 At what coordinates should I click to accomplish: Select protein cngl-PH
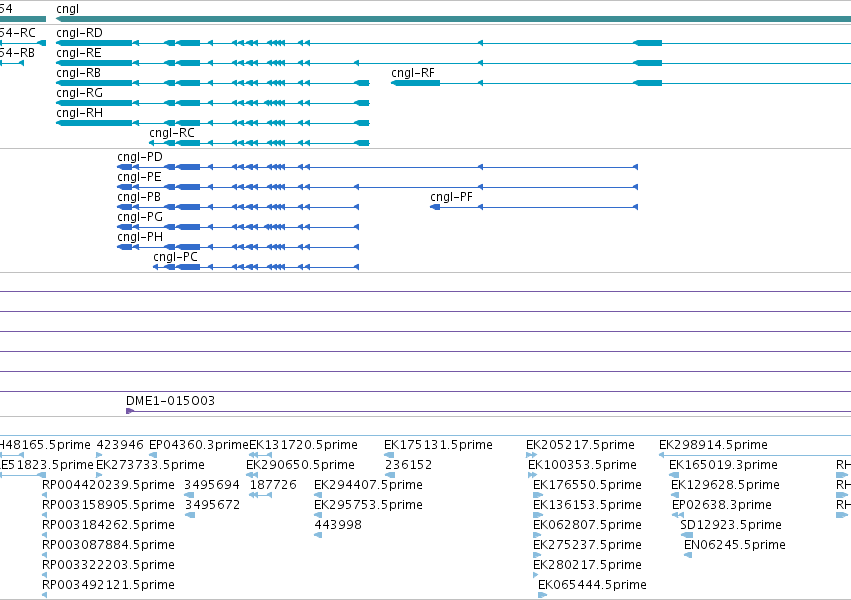click(x=238, y=247)
